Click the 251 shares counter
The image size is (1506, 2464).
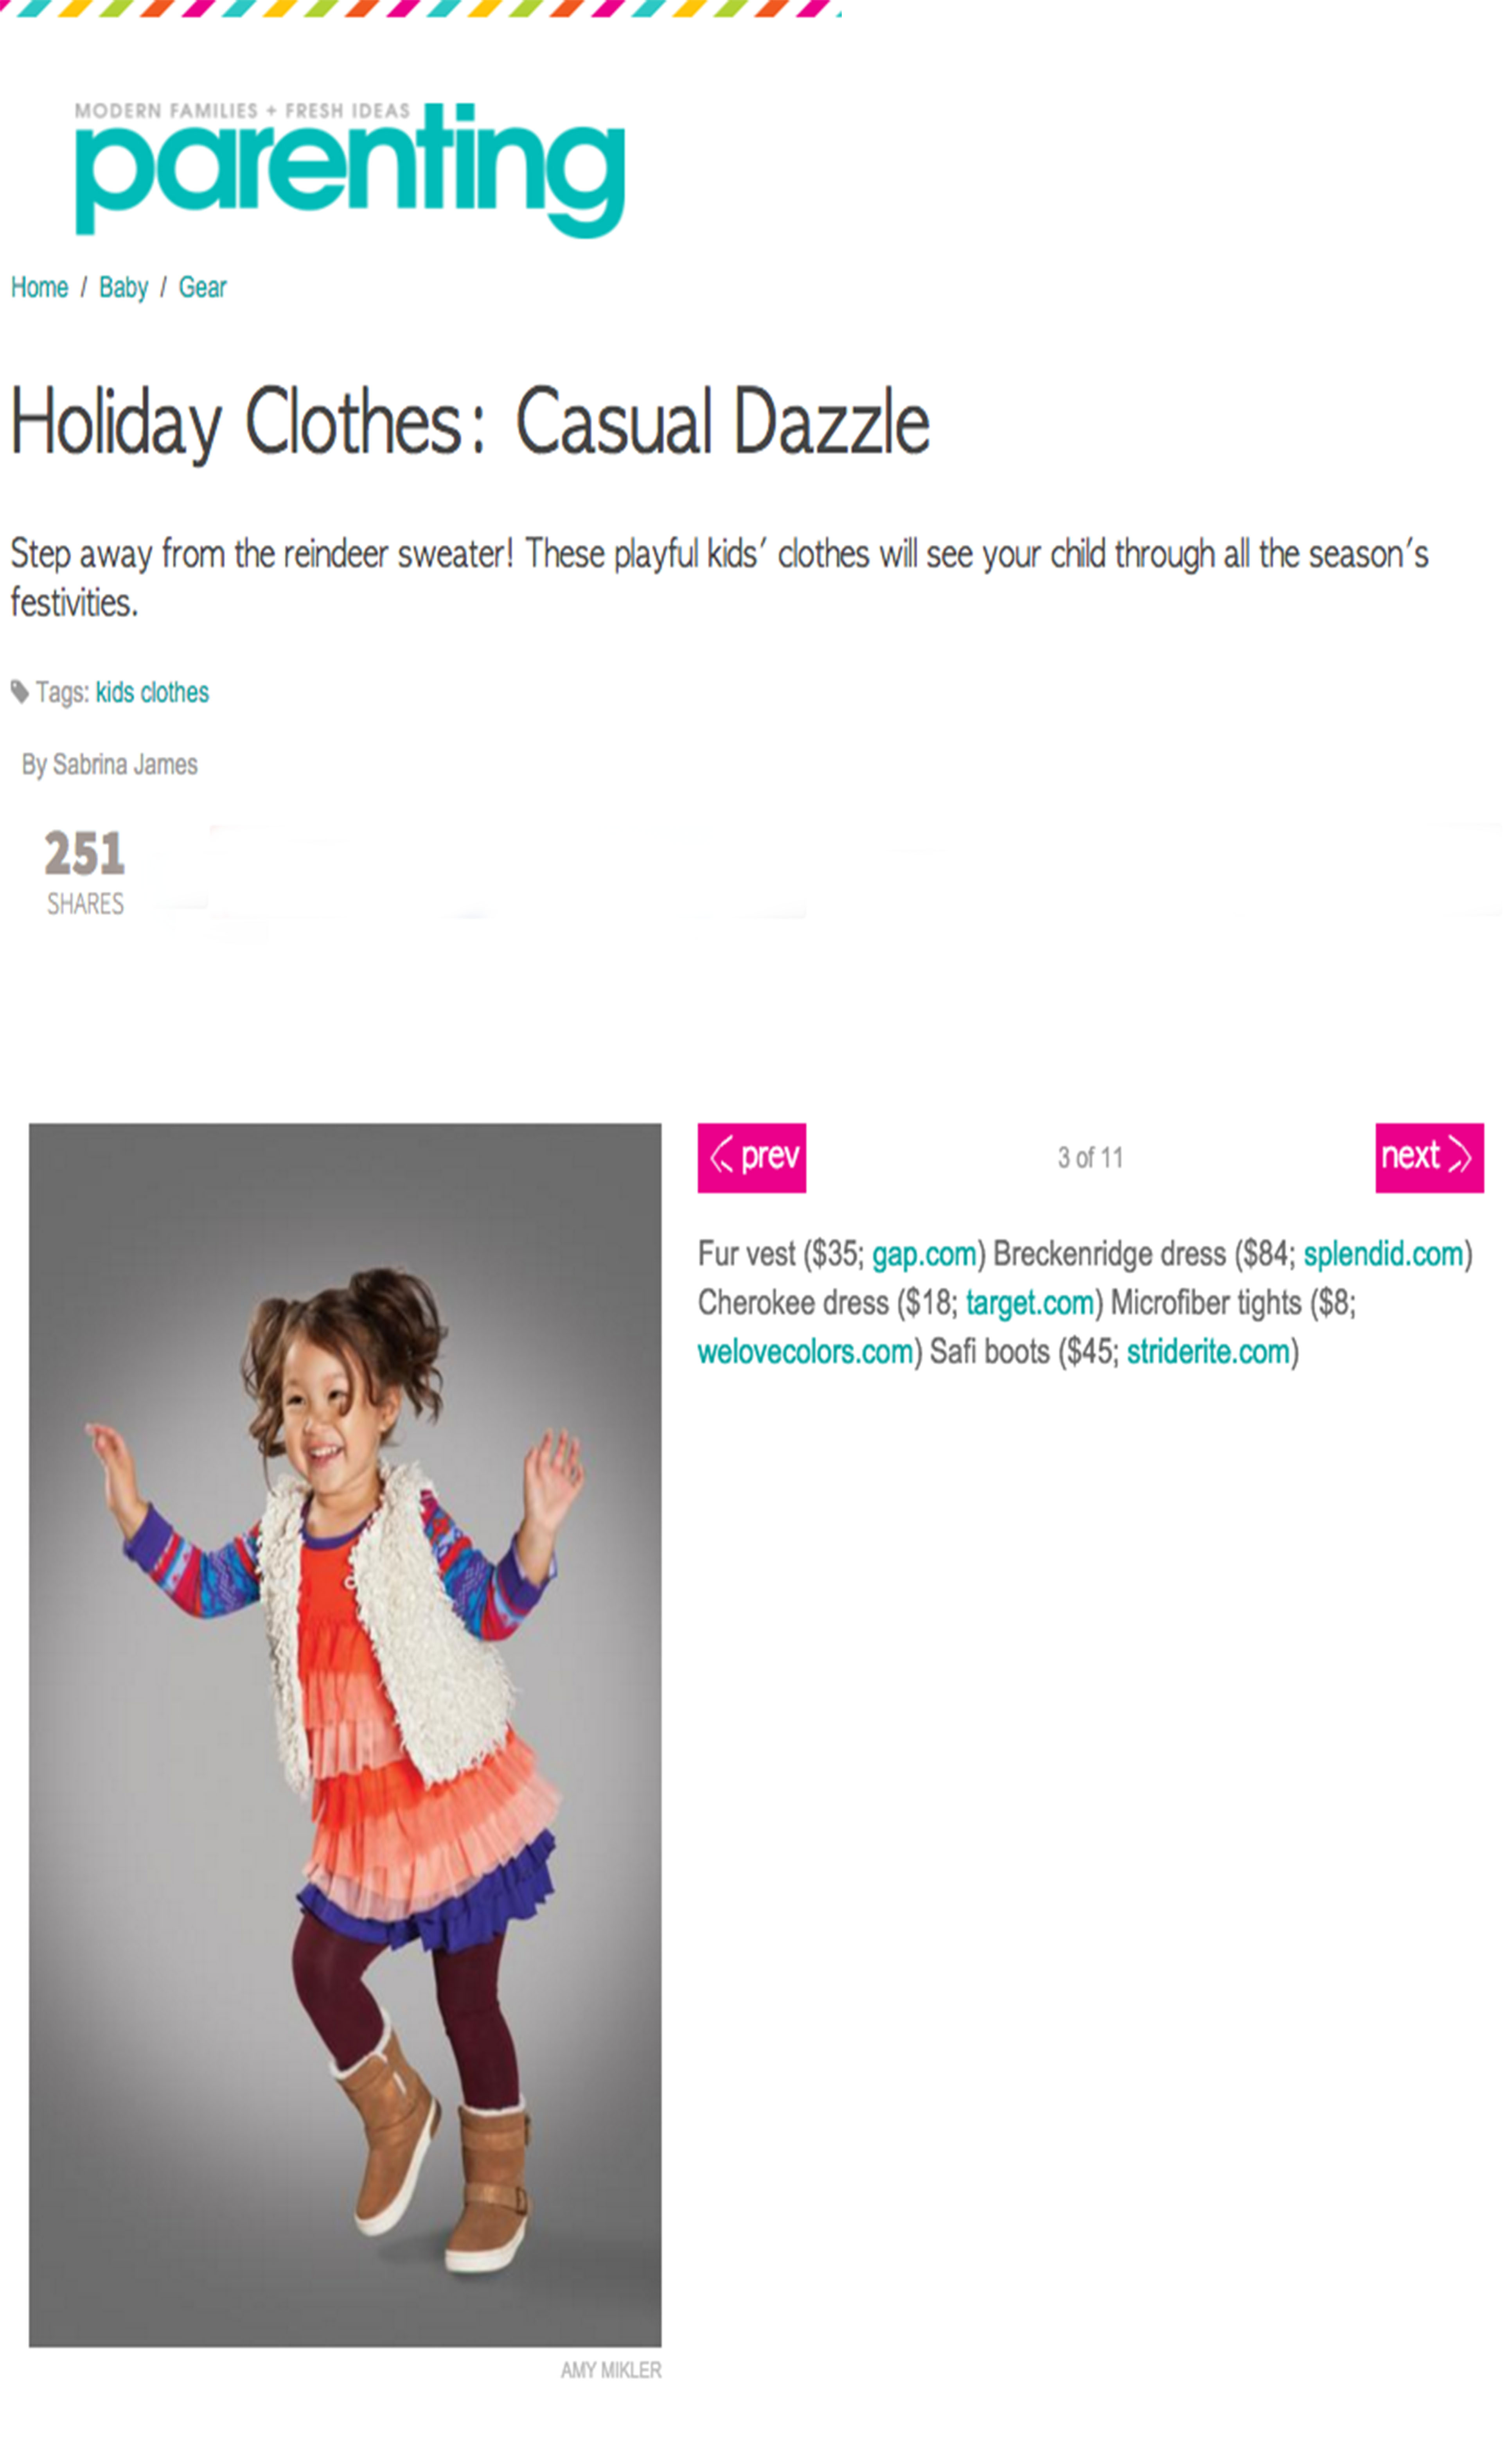pos(85,871)
